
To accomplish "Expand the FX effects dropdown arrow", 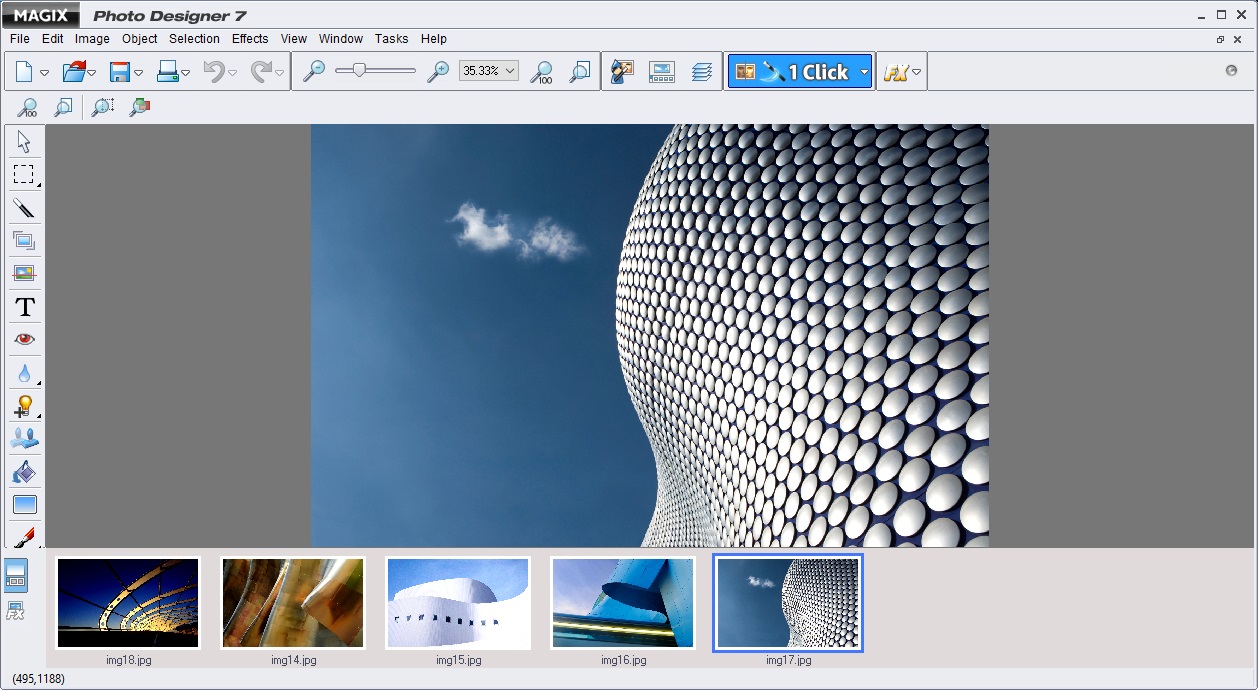I will pos(917,73).
